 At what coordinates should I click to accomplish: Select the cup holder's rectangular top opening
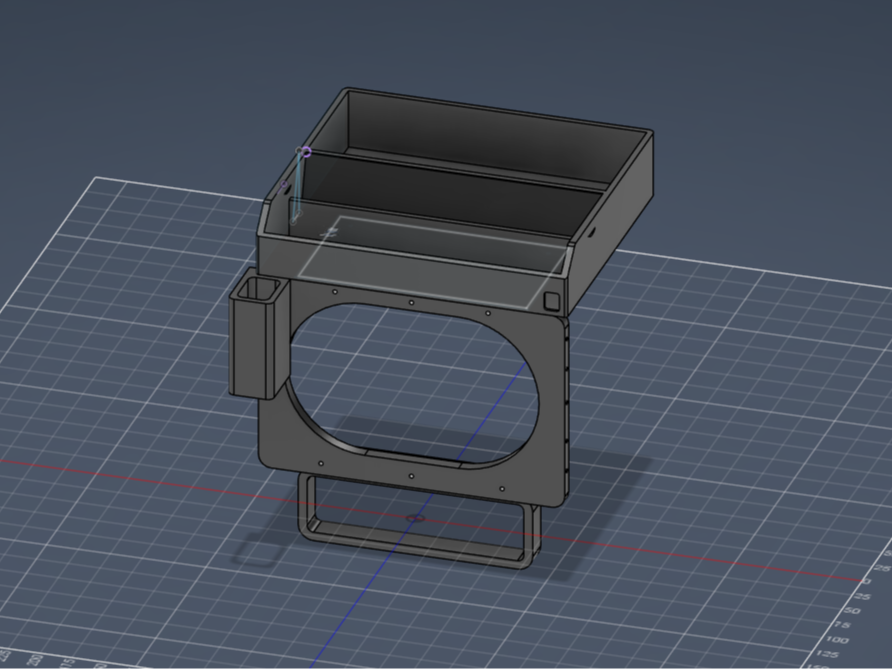click(258, 288)
